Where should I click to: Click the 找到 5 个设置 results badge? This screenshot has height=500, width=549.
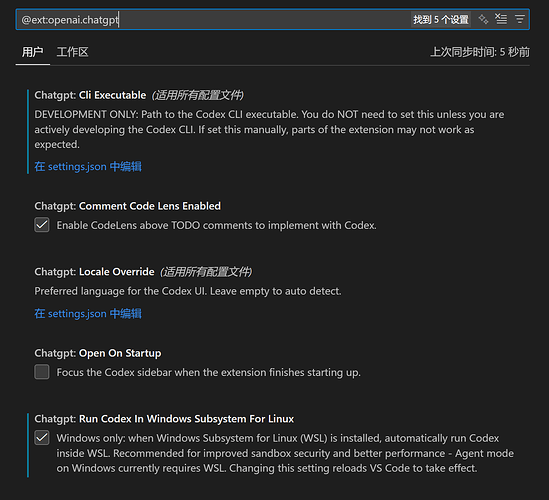[x=441, y=19]
